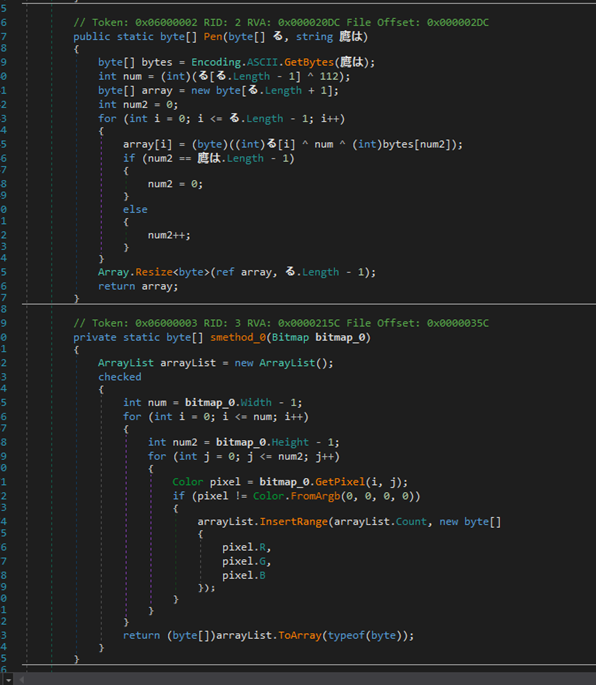Select the constant 112

click(x=329, y=76)
